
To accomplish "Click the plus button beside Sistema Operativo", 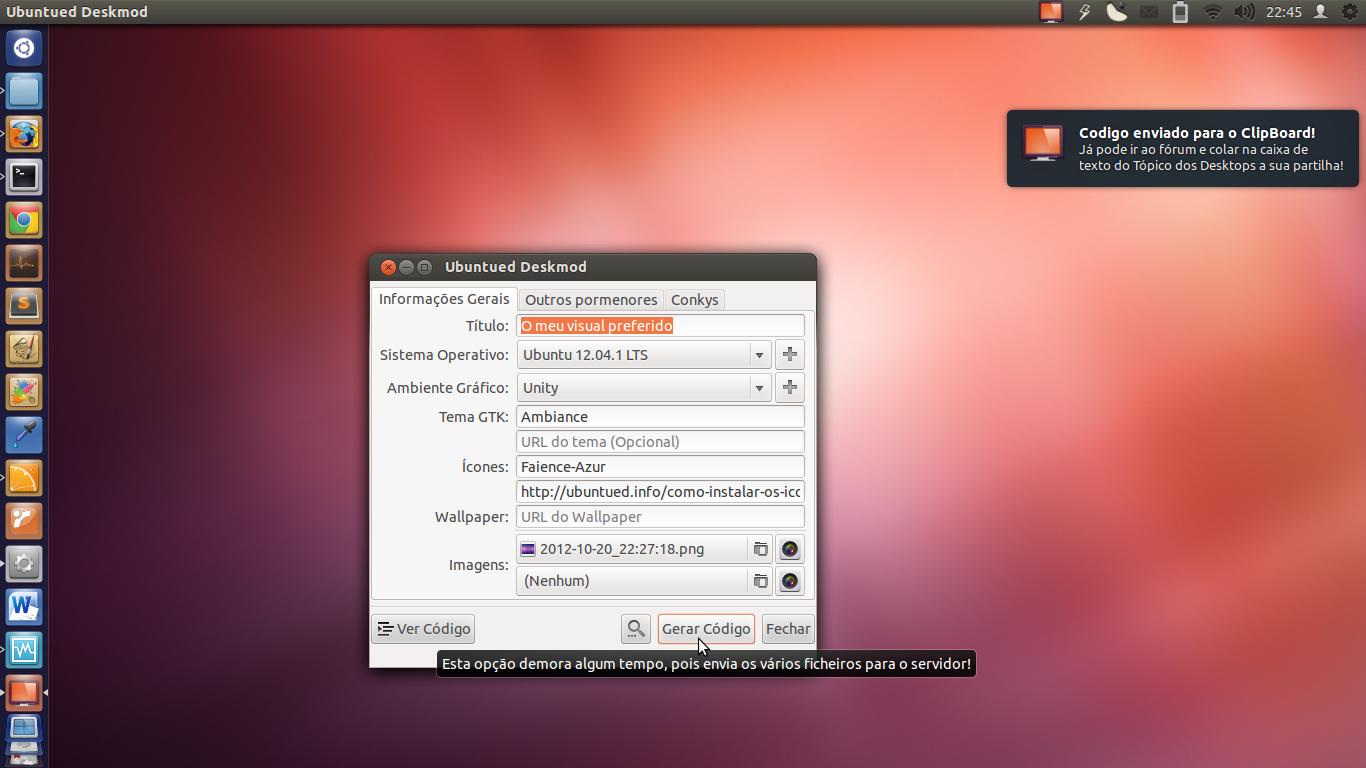I will [789, 355].
